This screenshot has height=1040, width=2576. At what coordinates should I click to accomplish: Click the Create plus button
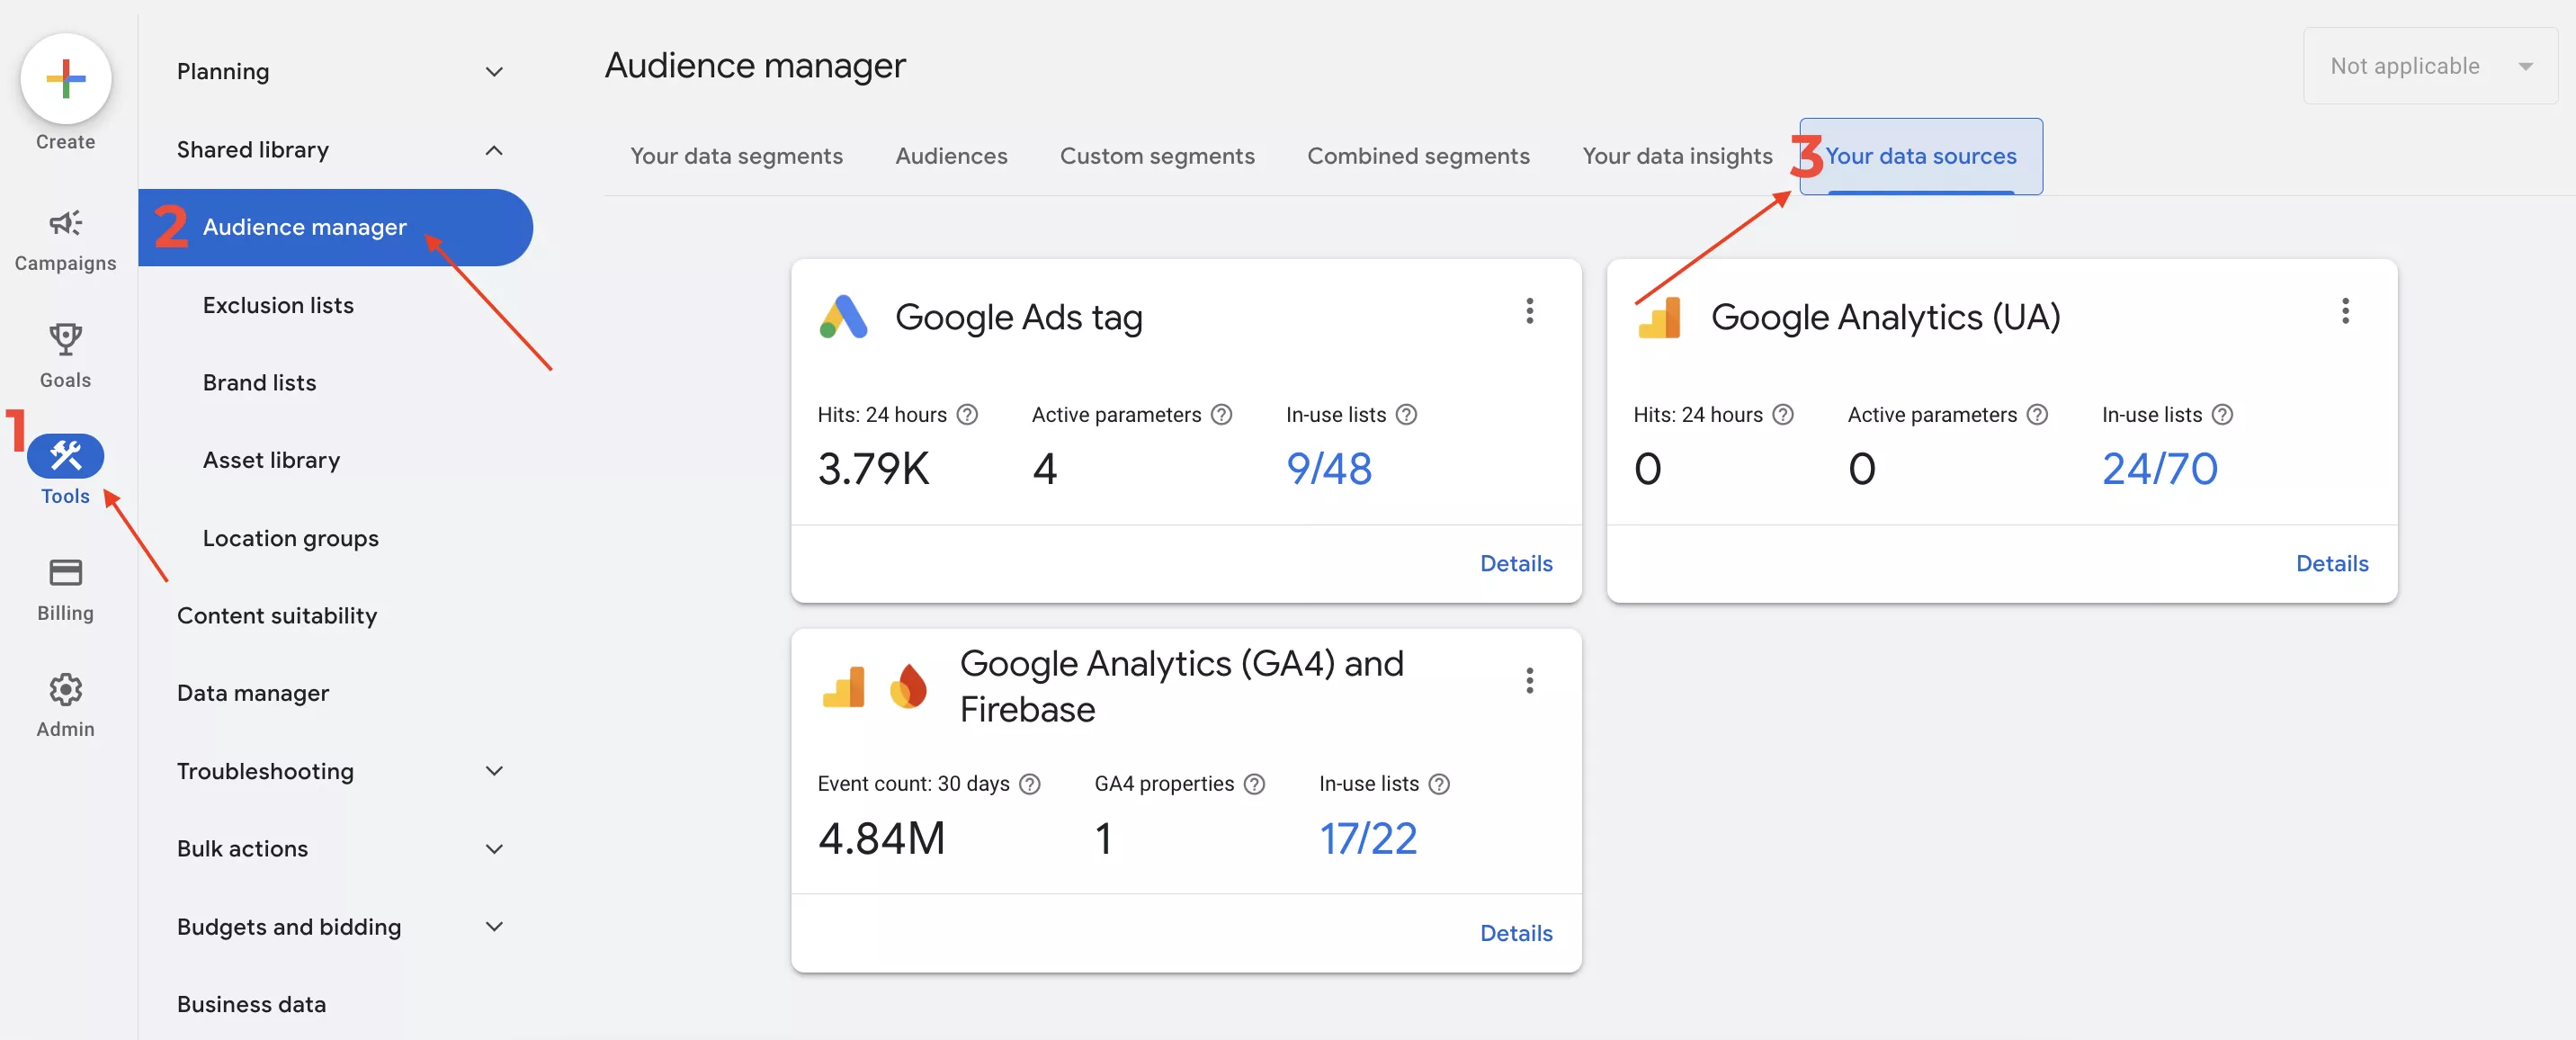(x=65, y=79)
